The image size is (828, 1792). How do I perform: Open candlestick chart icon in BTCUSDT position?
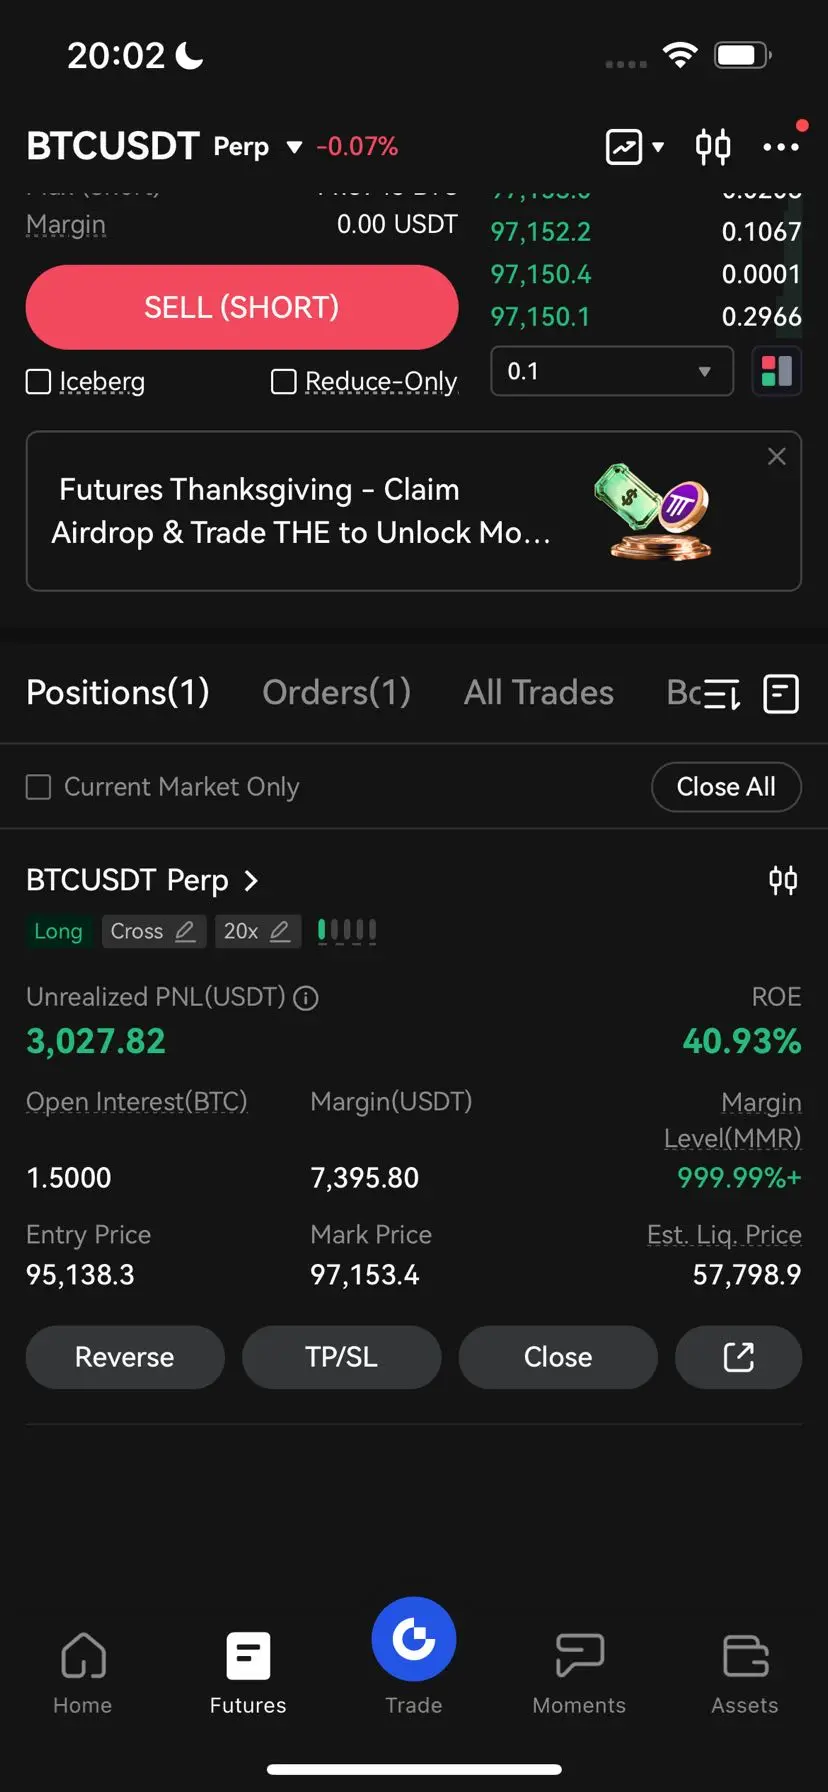tap(783, 880)
